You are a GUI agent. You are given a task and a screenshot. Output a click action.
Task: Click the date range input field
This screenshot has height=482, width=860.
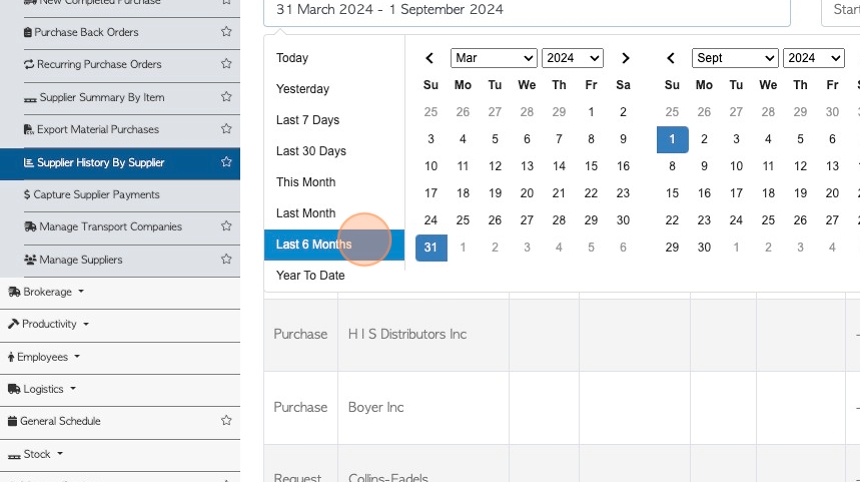[527, 11]
